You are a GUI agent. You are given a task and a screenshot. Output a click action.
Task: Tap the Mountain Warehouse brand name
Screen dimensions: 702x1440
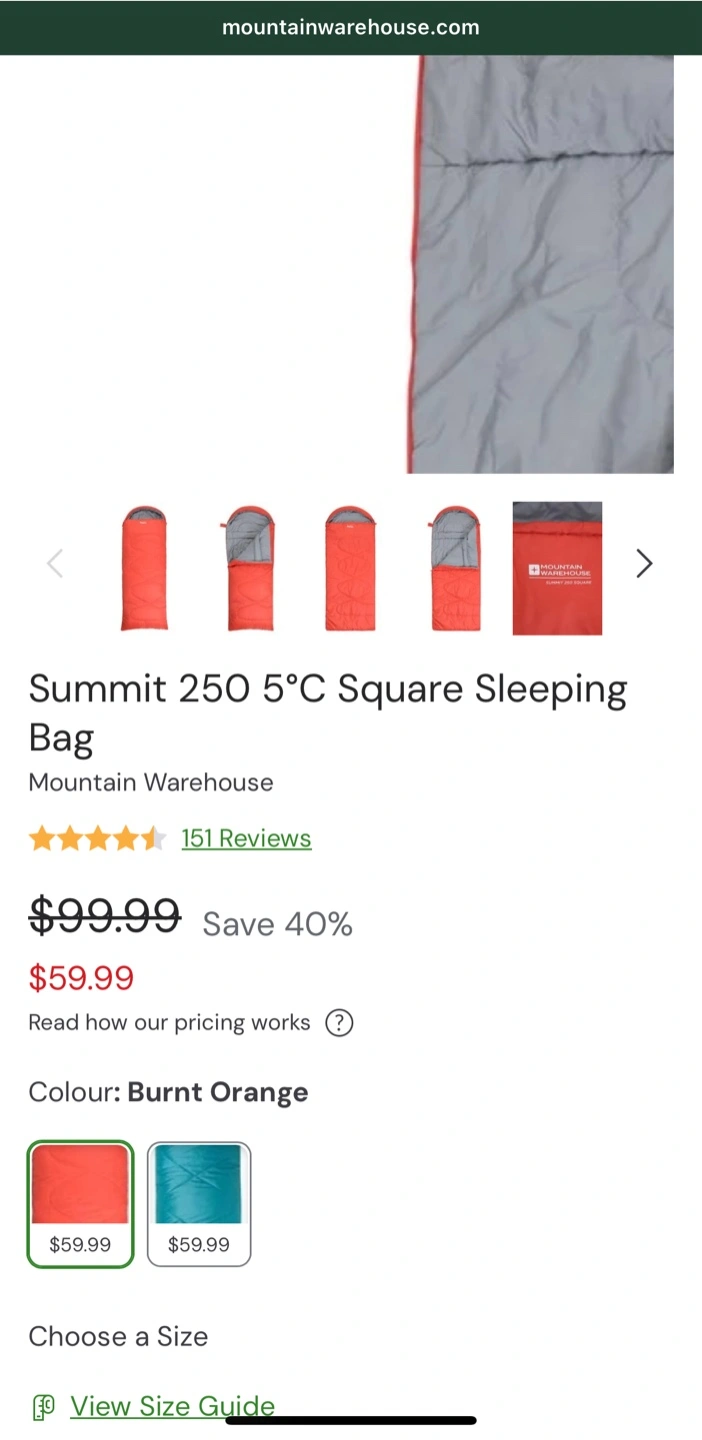[x=151, y=782]
